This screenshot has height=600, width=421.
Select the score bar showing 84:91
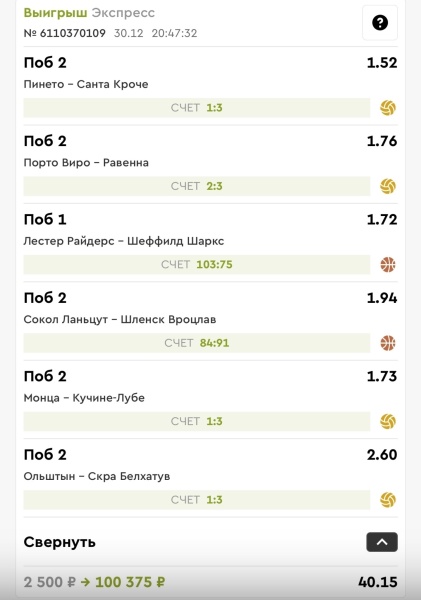pyautogui.click(x=197, y=343)
